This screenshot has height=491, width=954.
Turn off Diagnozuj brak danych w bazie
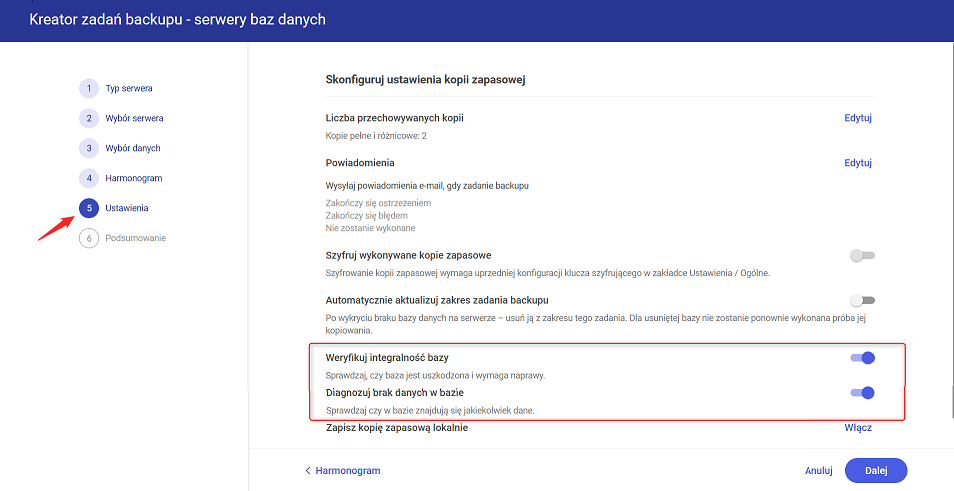pos(861,393)
